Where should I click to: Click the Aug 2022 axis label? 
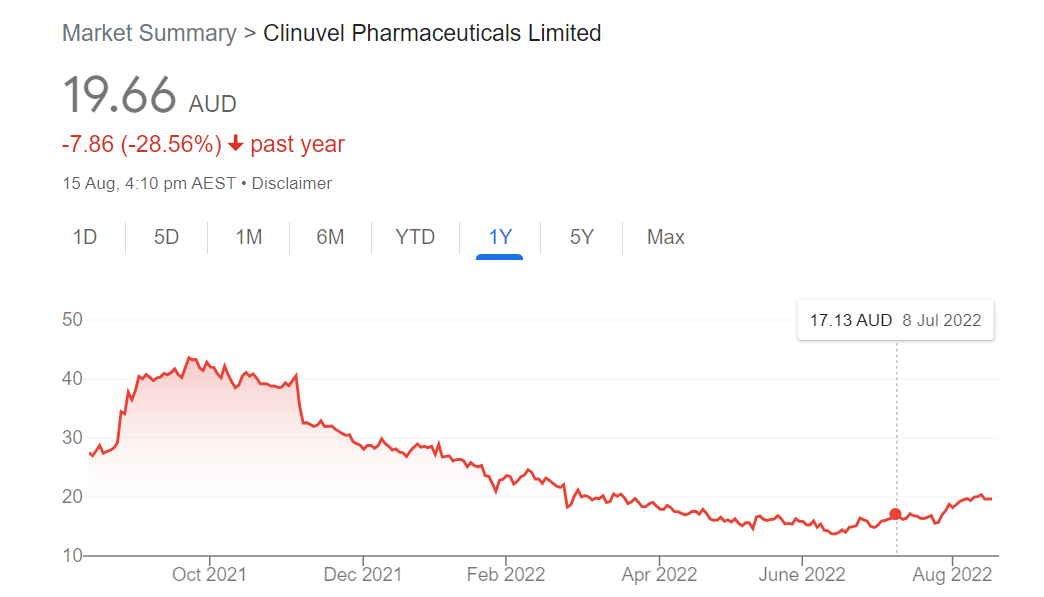tap(954, 575)
